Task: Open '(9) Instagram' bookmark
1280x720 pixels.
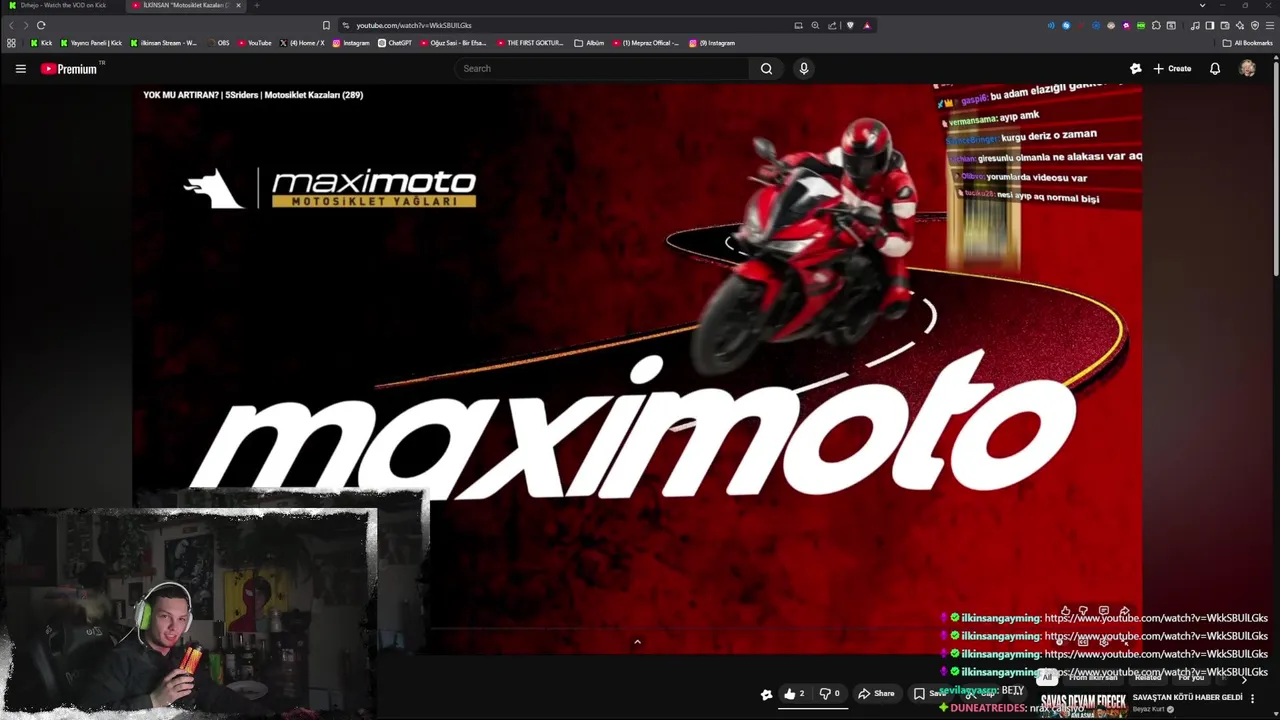Action: 712,43
